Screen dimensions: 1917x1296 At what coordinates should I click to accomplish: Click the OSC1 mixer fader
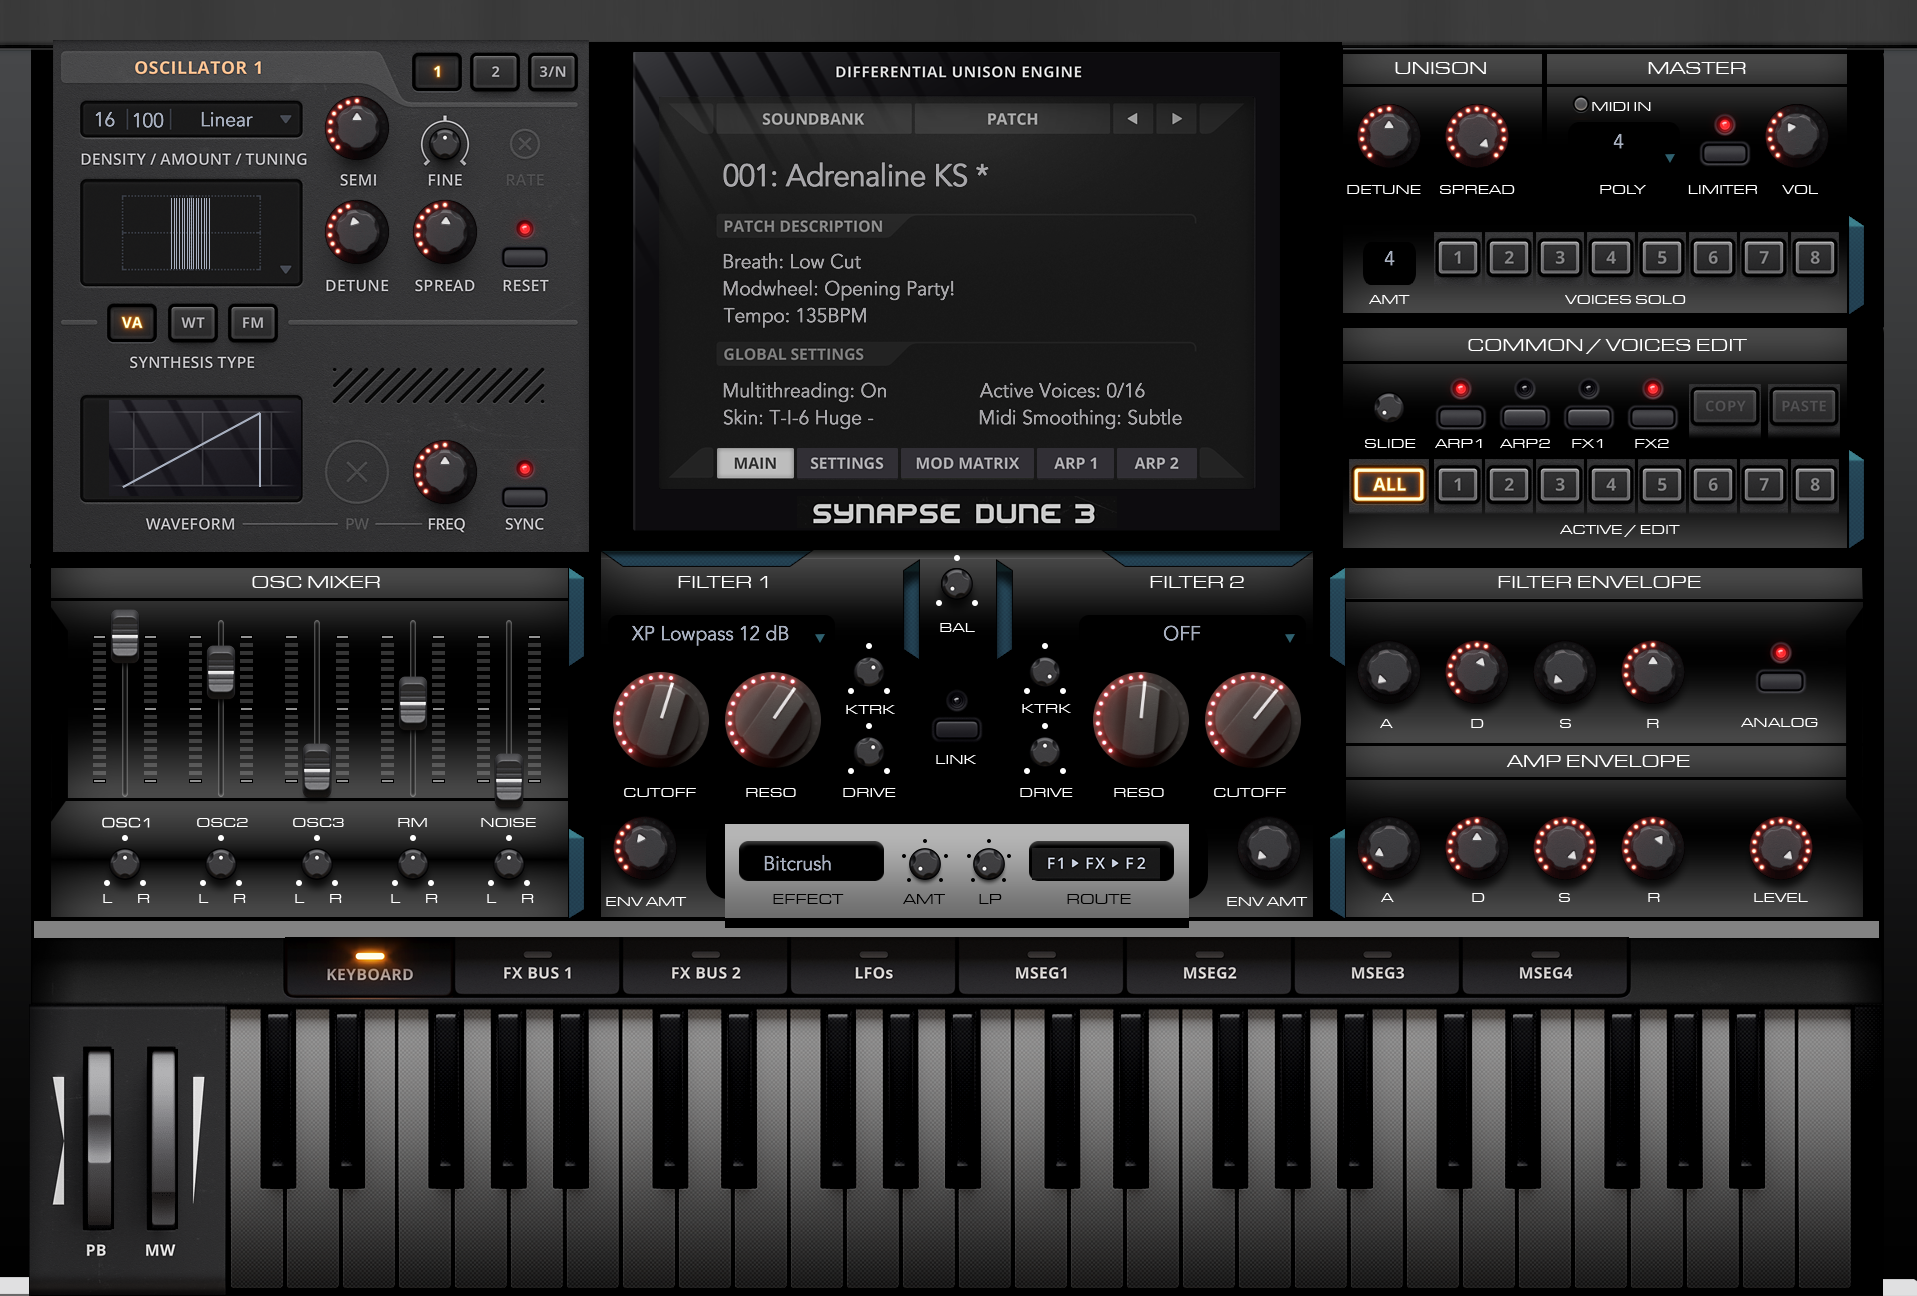pos(125,634)
